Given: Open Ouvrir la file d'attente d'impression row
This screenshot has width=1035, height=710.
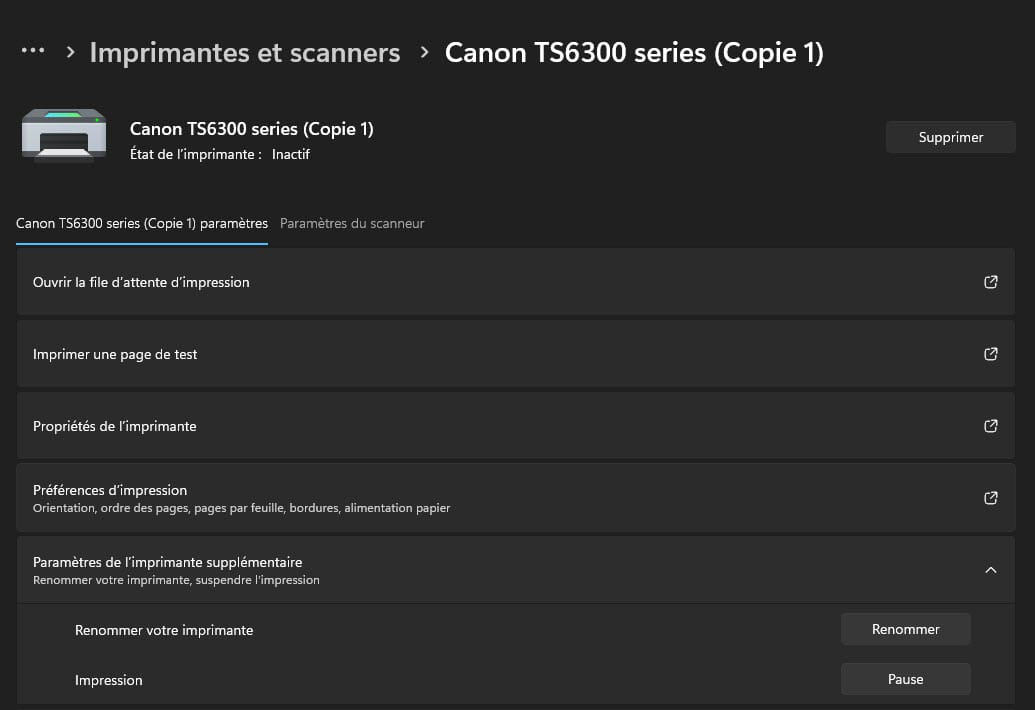Looking at the screenshot, I should click(x=516, y=282).
